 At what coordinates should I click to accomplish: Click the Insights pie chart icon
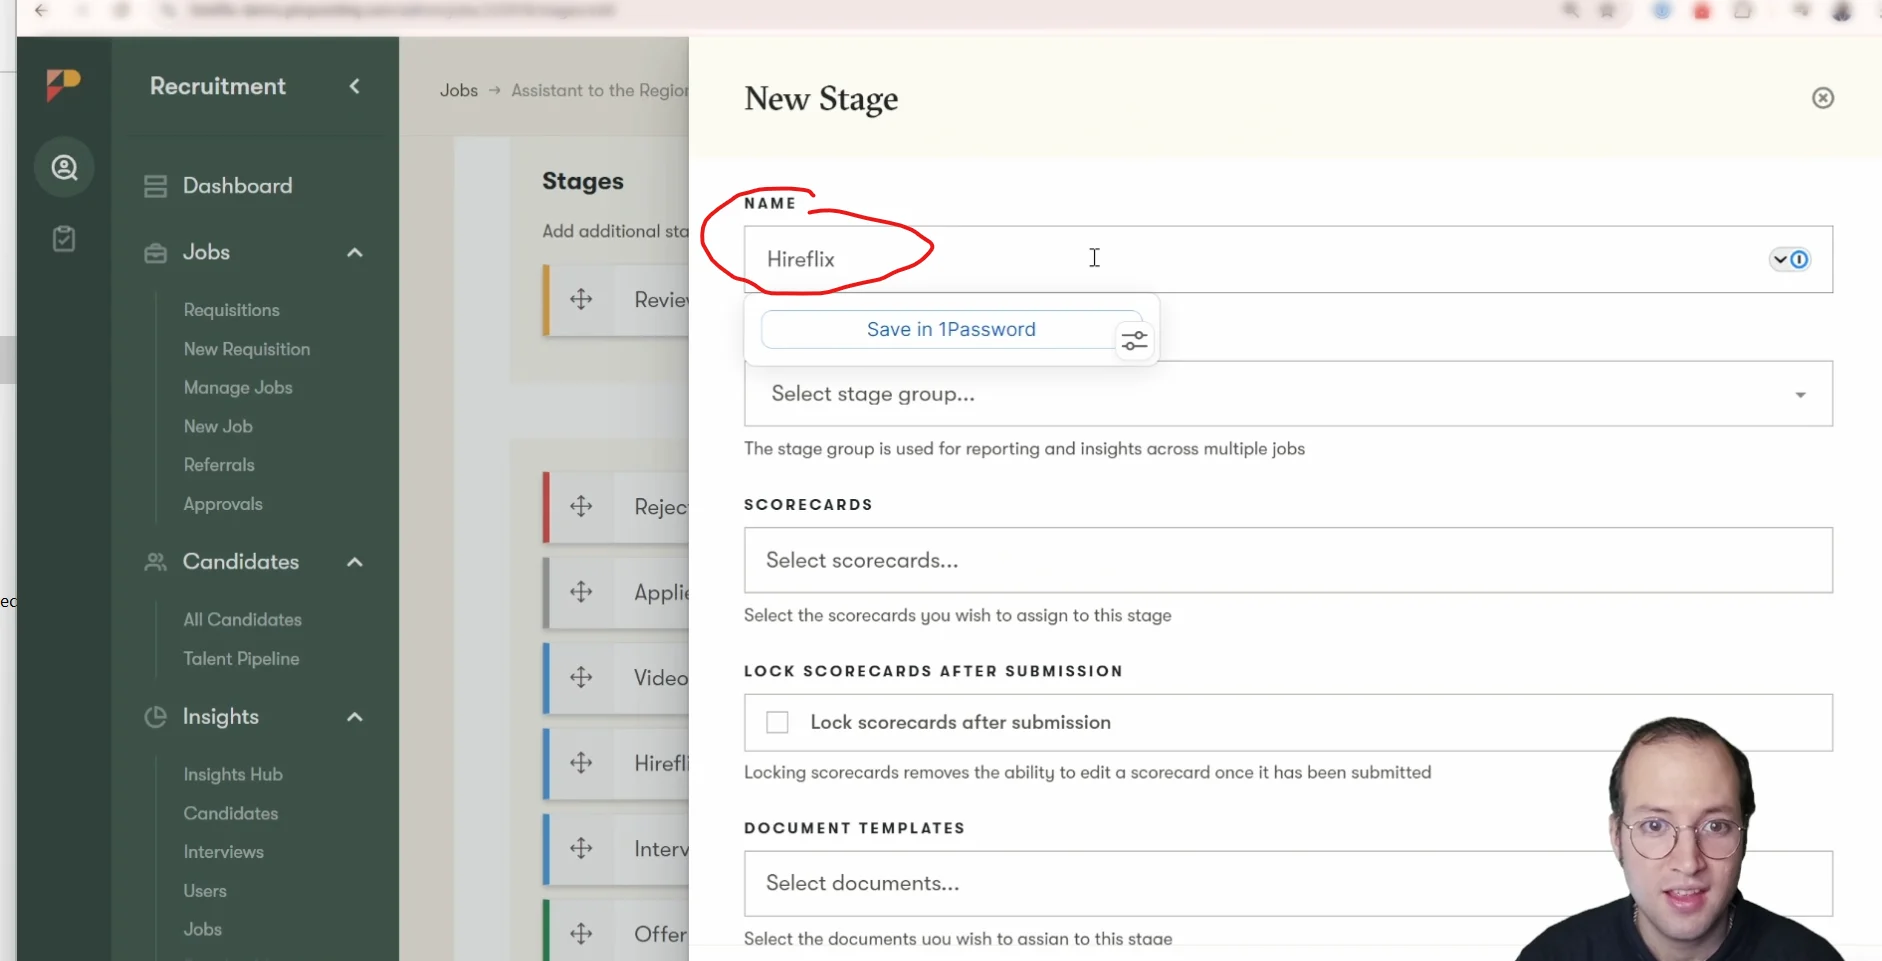click(x=155, y=717)
